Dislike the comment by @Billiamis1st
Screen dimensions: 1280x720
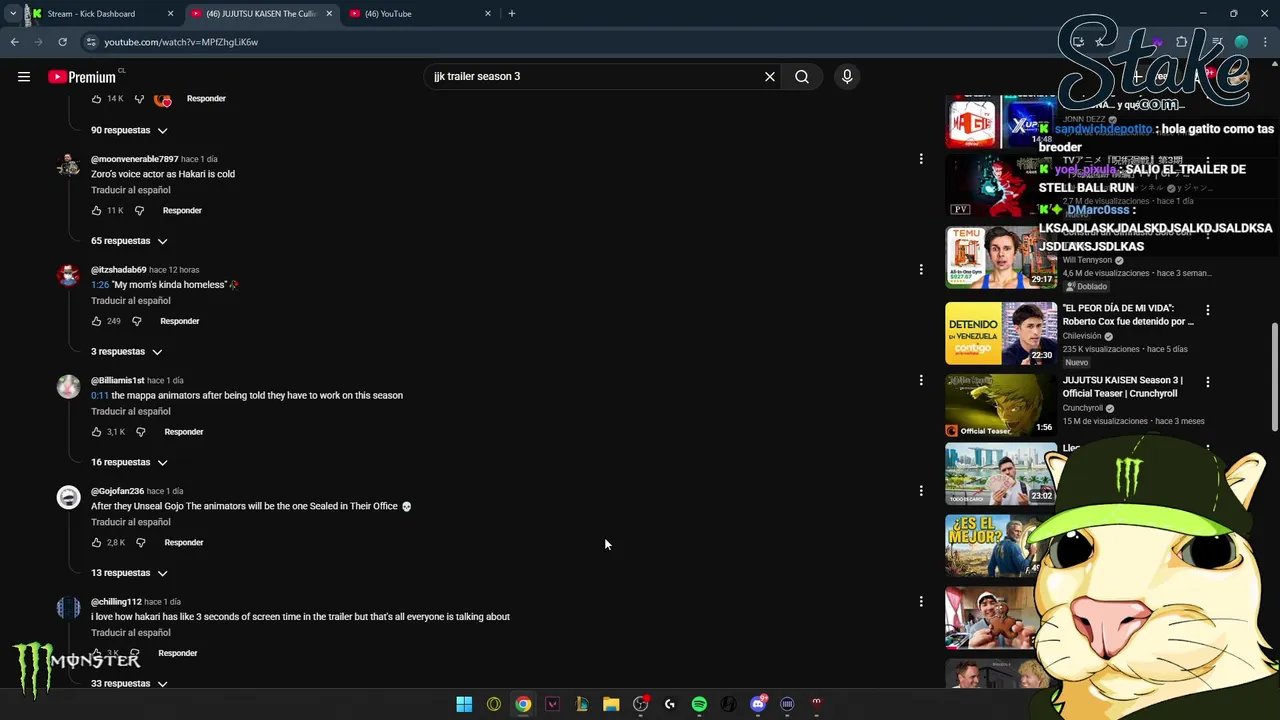140,432
